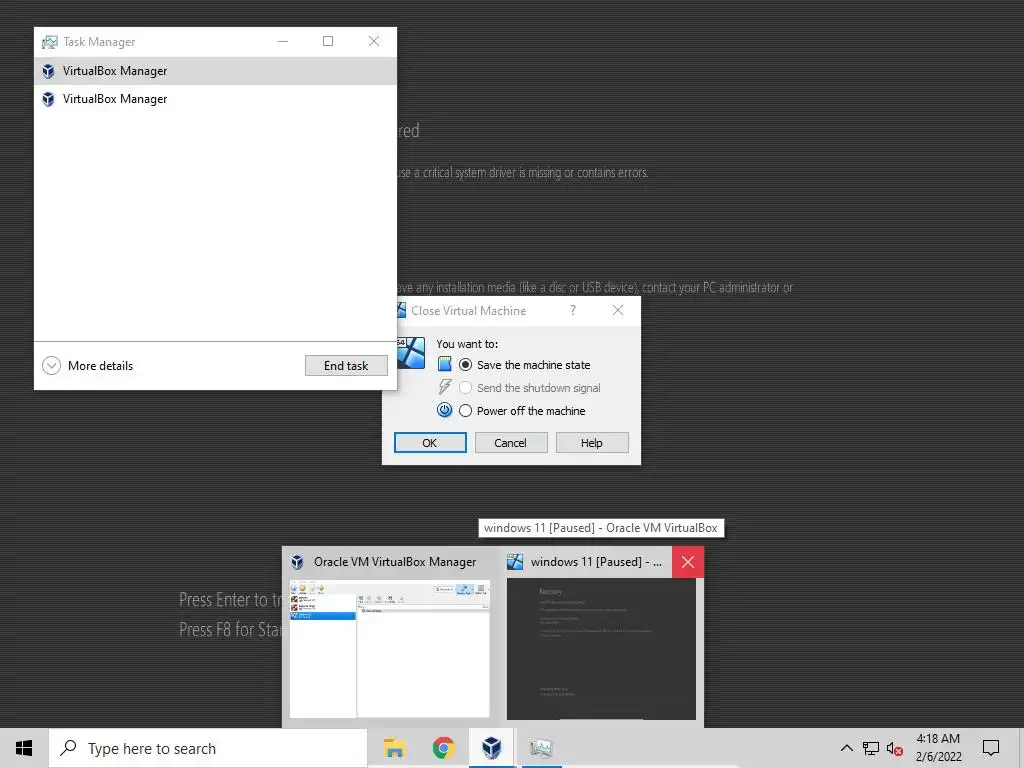Click the VirtualBox taskbar icon
The height and width of the screenshot is (768, 1024).
(x=492, y=748)
